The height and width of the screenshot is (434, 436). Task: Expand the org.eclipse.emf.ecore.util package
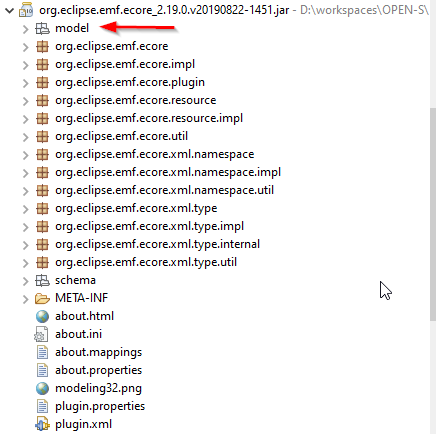tap(26, 137)
